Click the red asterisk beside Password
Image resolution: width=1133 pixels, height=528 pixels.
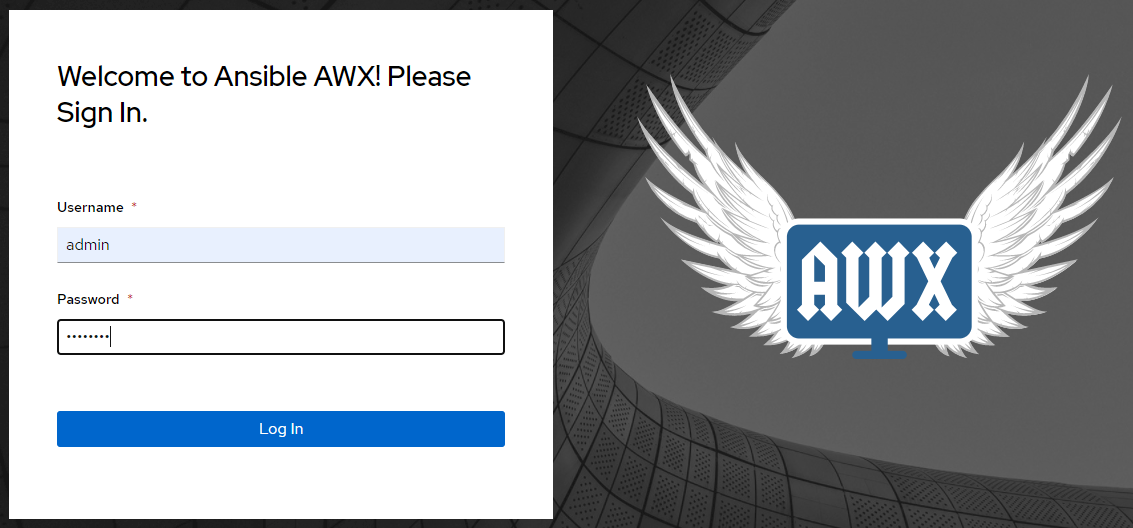pos(130,299)
